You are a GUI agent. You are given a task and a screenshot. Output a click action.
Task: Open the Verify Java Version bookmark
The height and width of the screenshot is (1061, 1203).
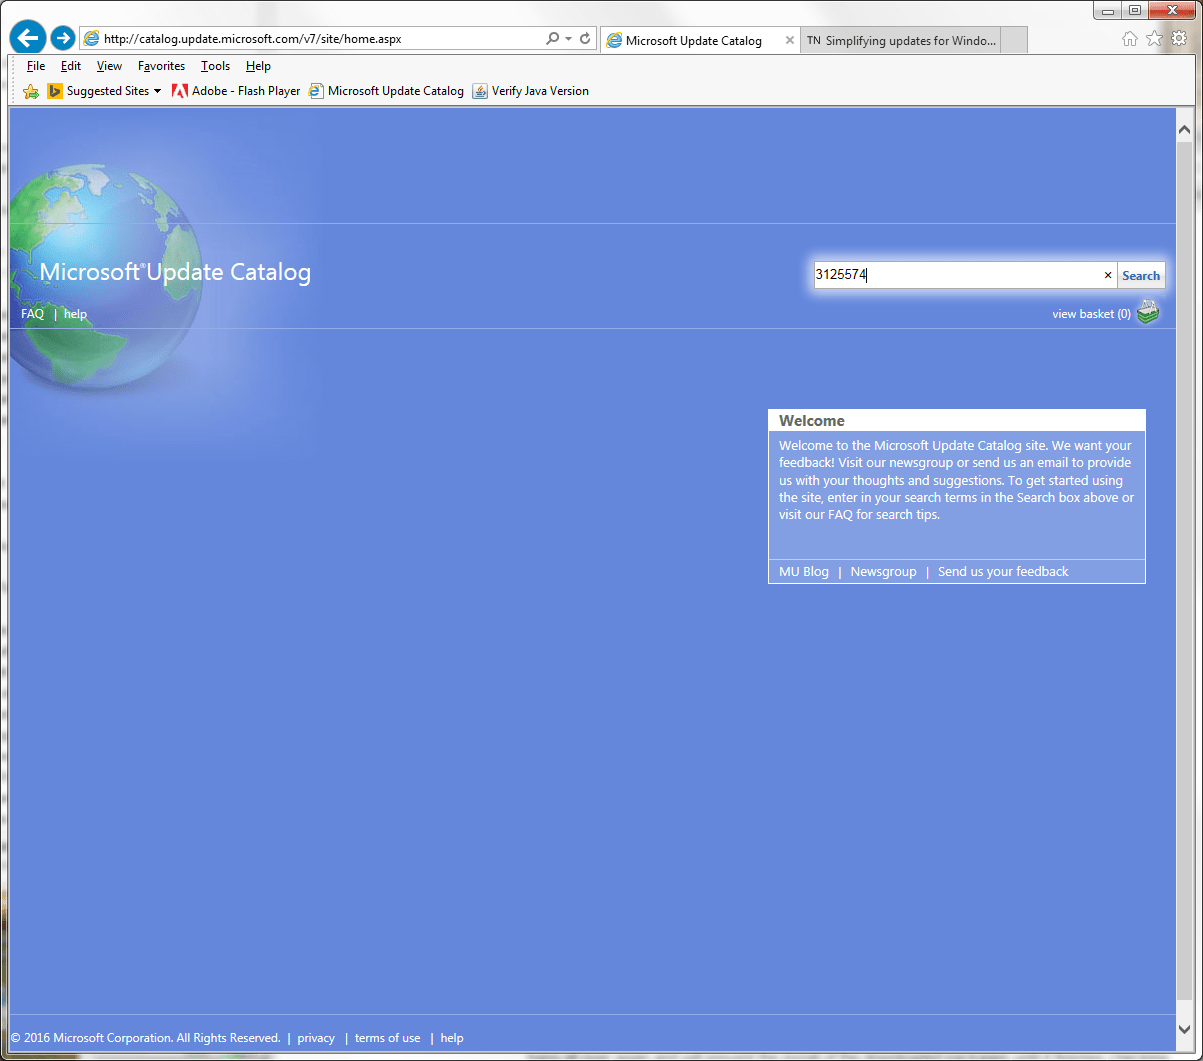(530, 91)
